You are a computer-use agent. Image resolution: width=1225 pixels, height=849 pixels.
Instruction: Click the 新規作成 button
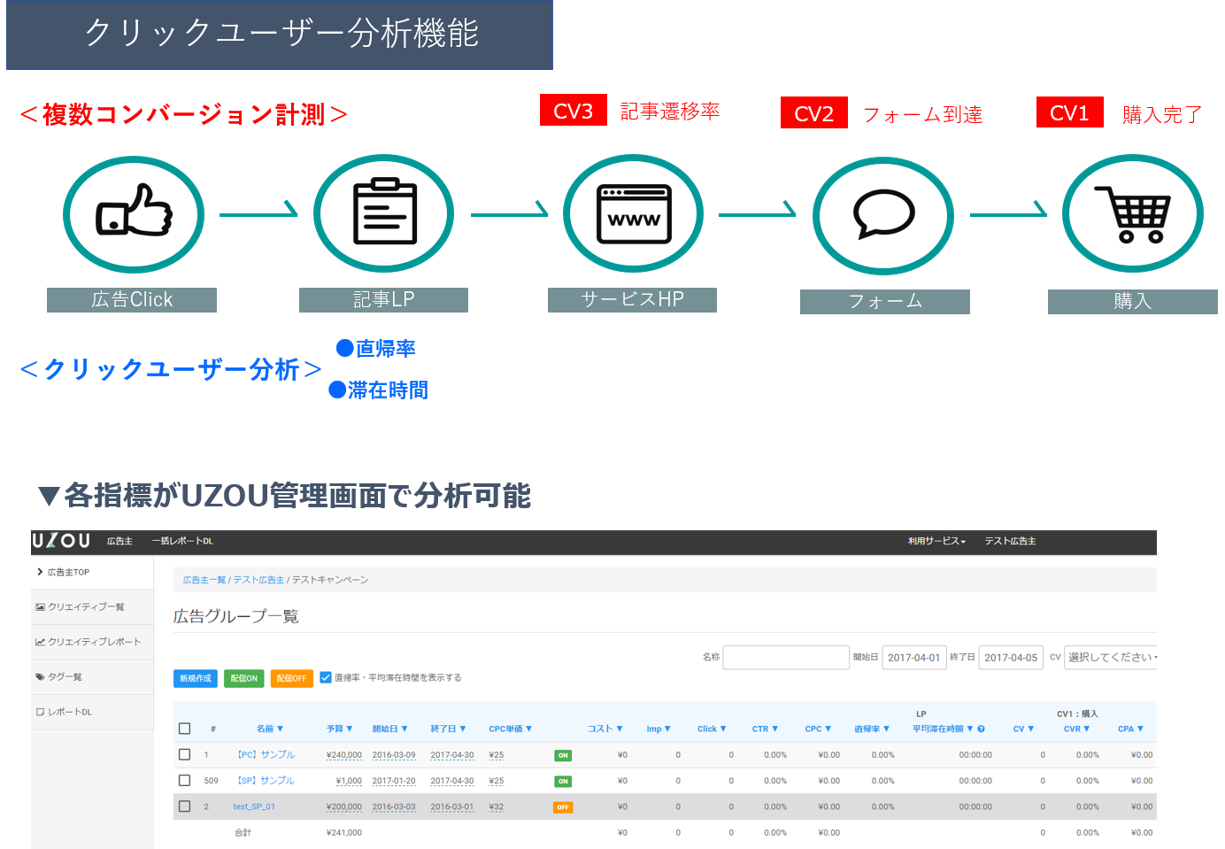(195, 678)
